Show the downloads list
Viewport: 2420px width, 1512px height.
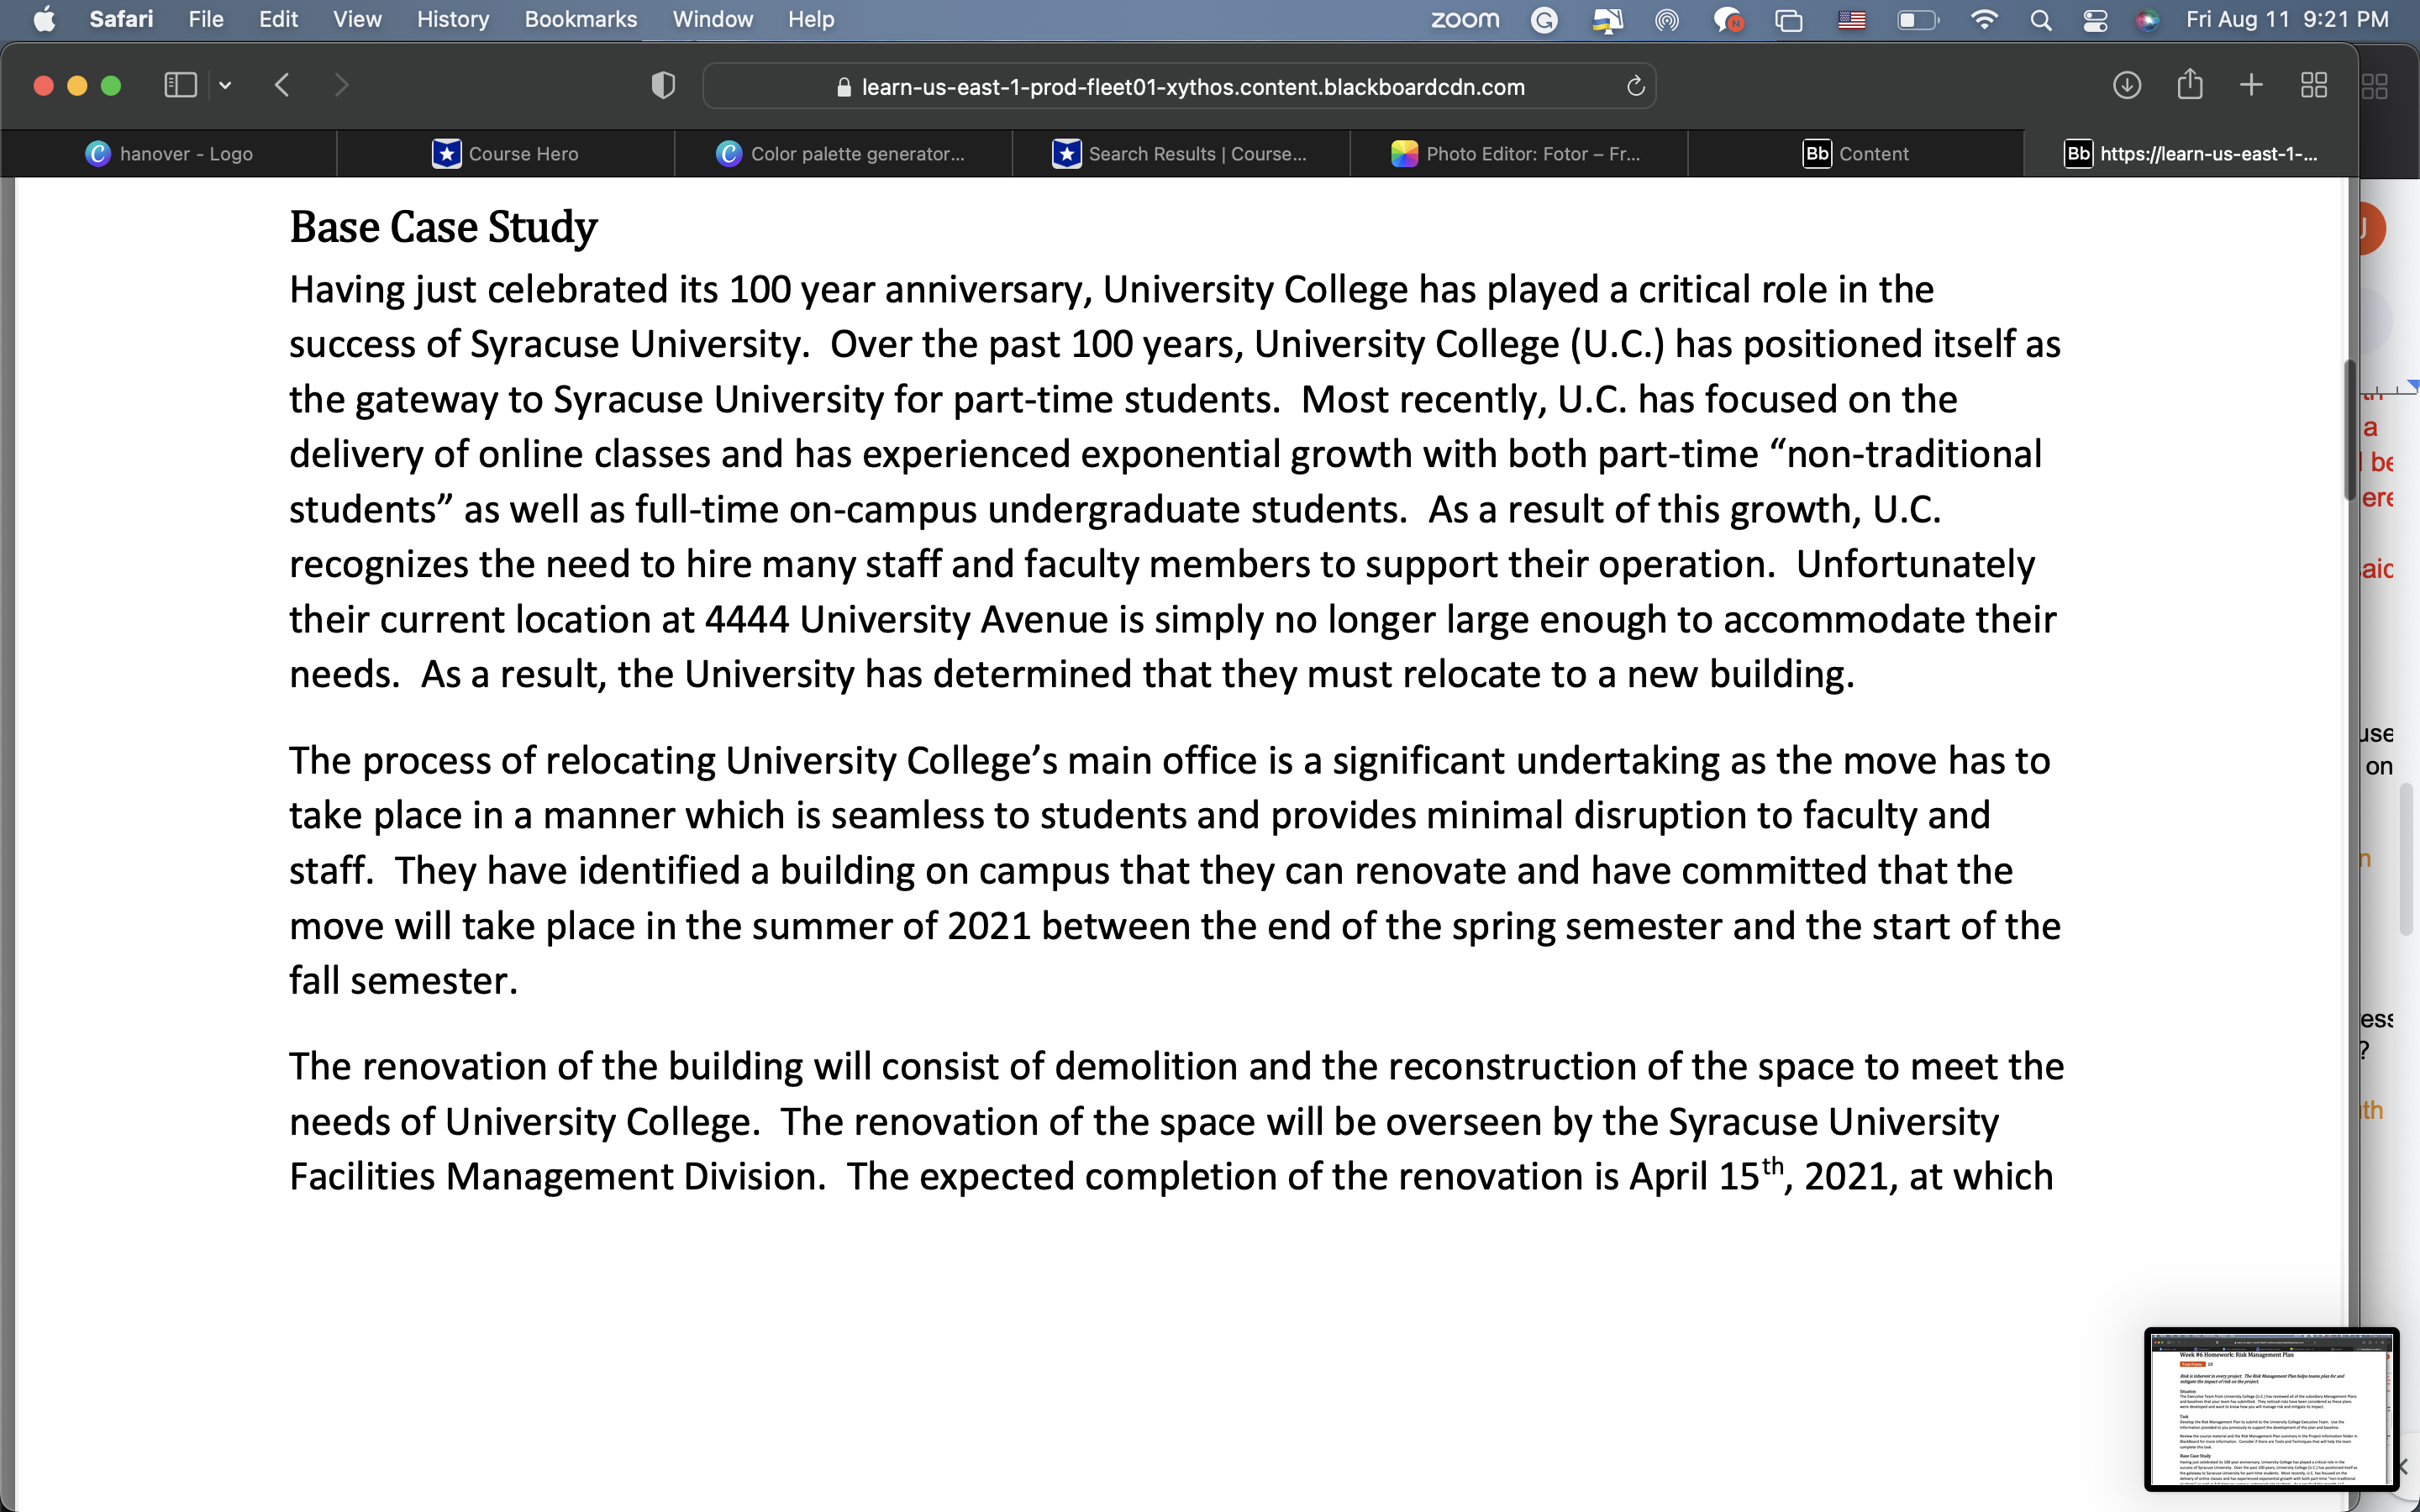point(2127,85)
